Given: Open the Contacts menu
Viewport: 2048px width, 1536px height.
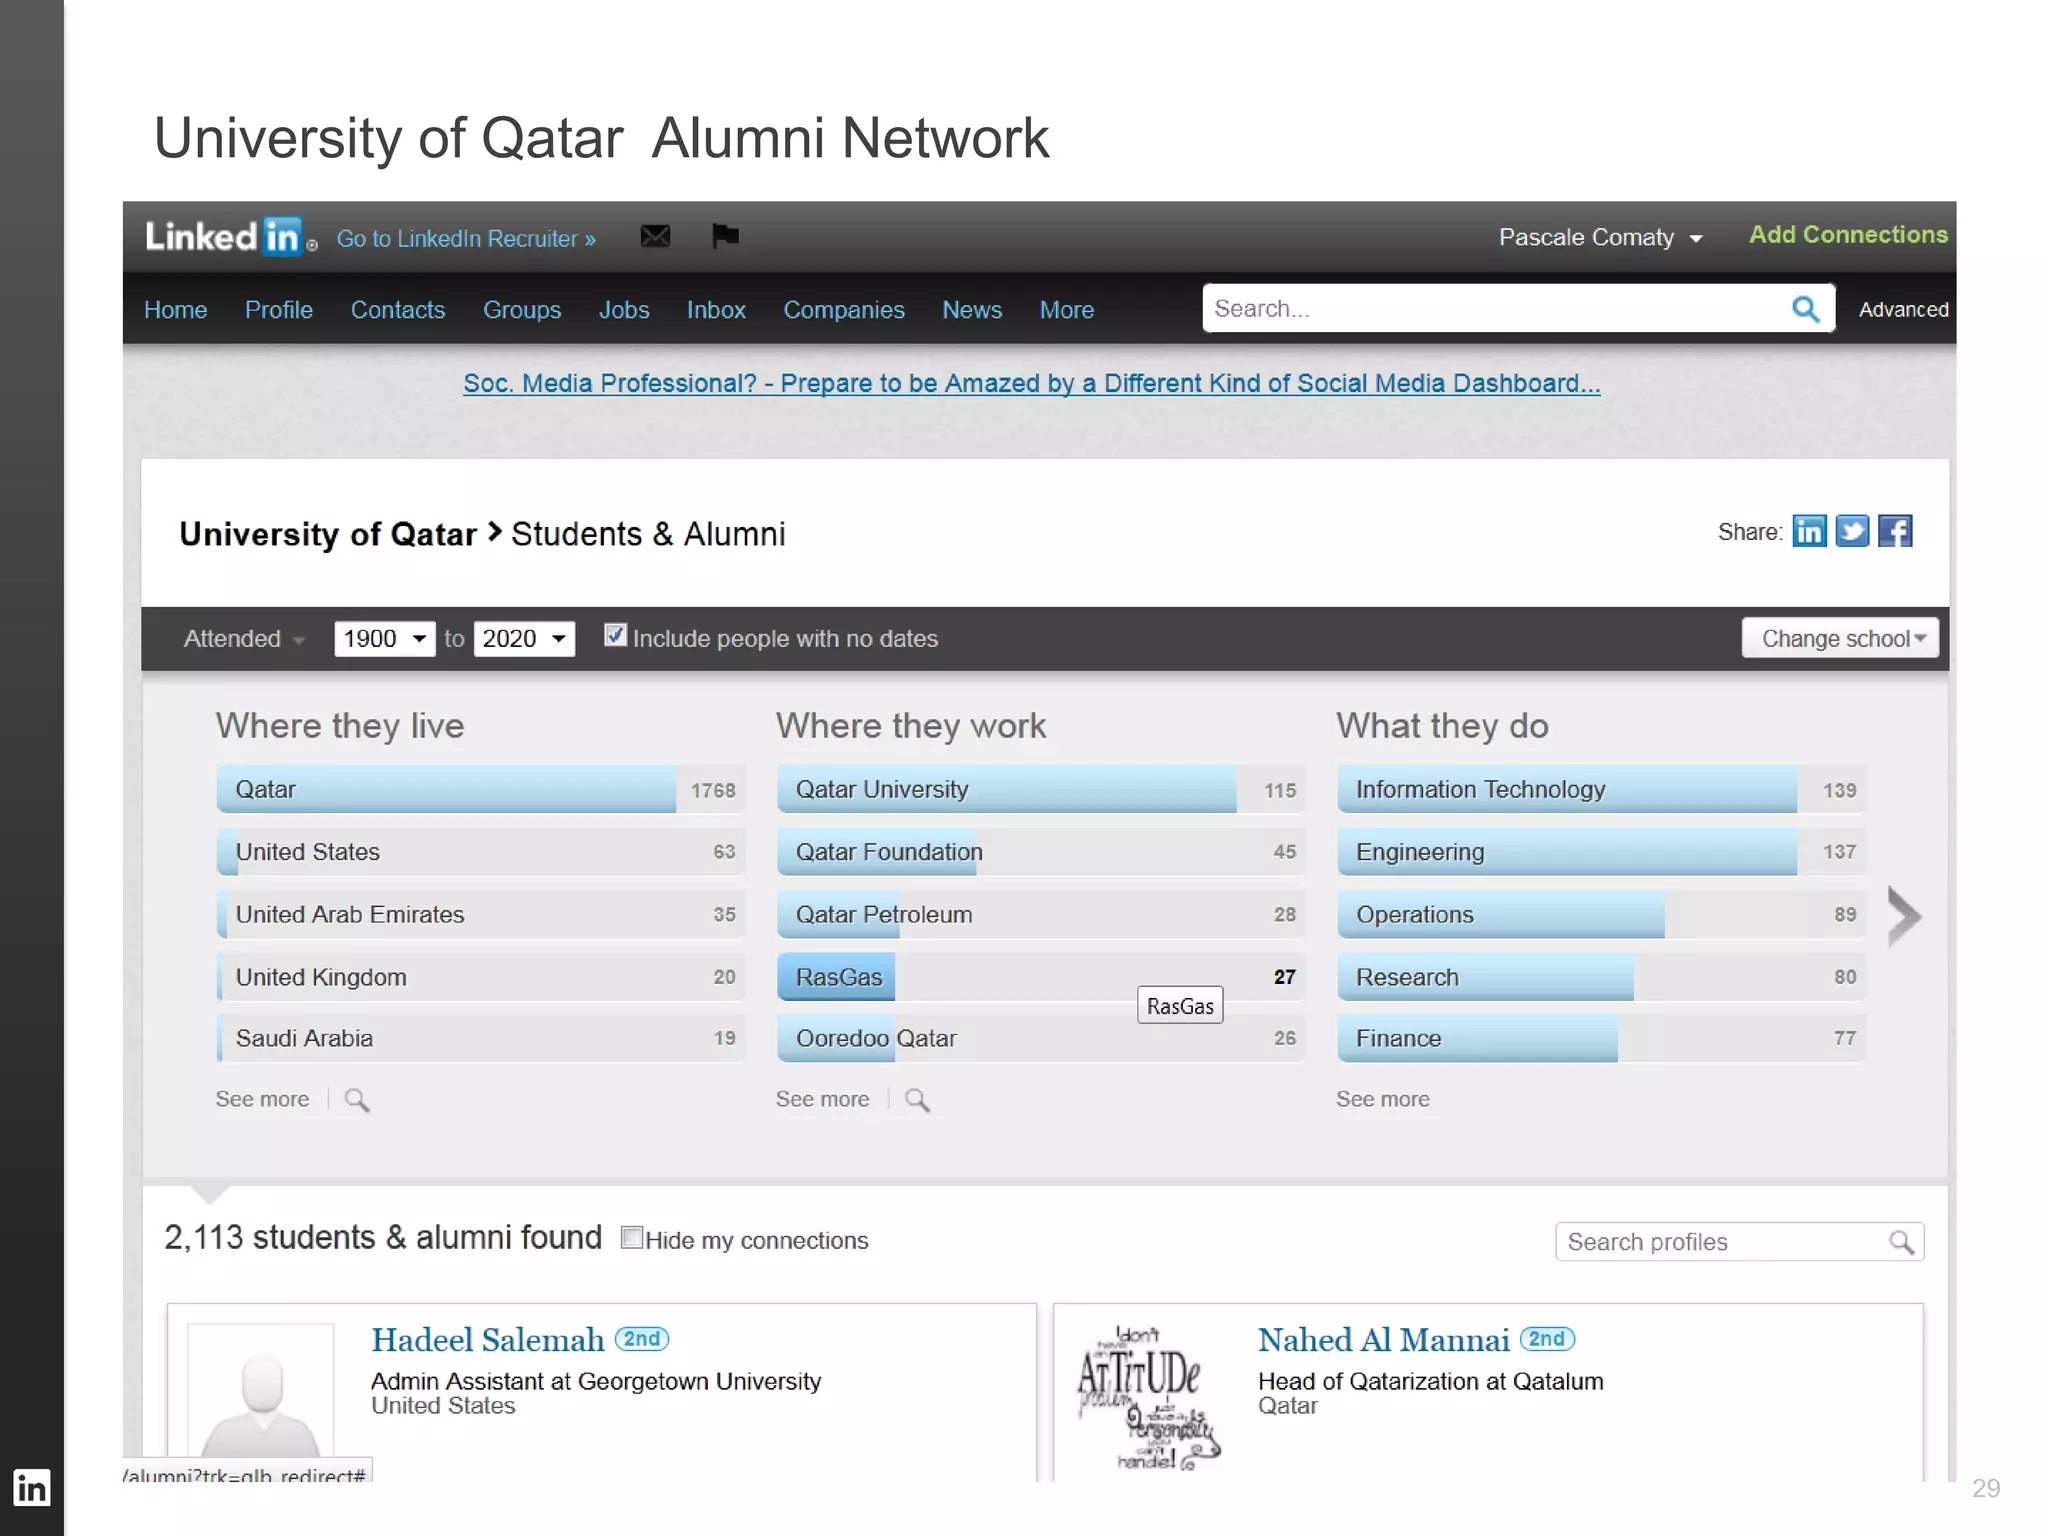Looking at the screenshot, I should pyautogui.click(x=398, y=310).
